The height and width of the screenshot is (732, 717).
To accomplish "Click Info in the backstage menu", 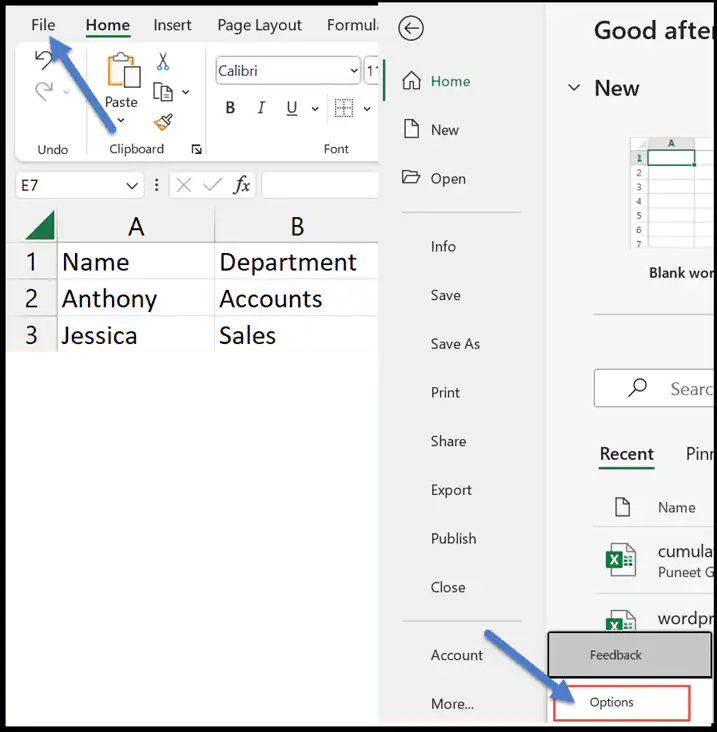I will (443, 246).
